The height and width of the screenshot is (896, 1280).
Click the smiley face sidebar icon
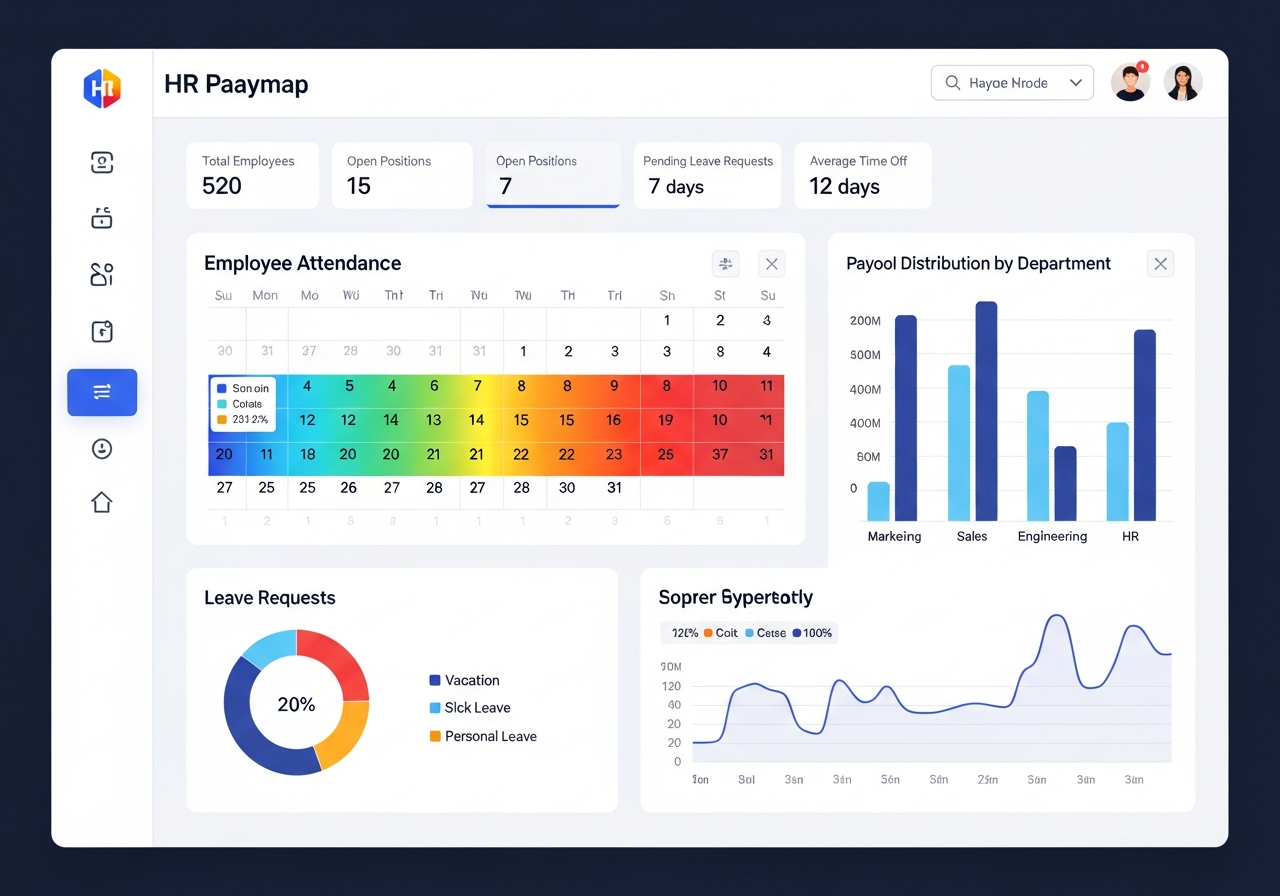[x=102, y=449]
